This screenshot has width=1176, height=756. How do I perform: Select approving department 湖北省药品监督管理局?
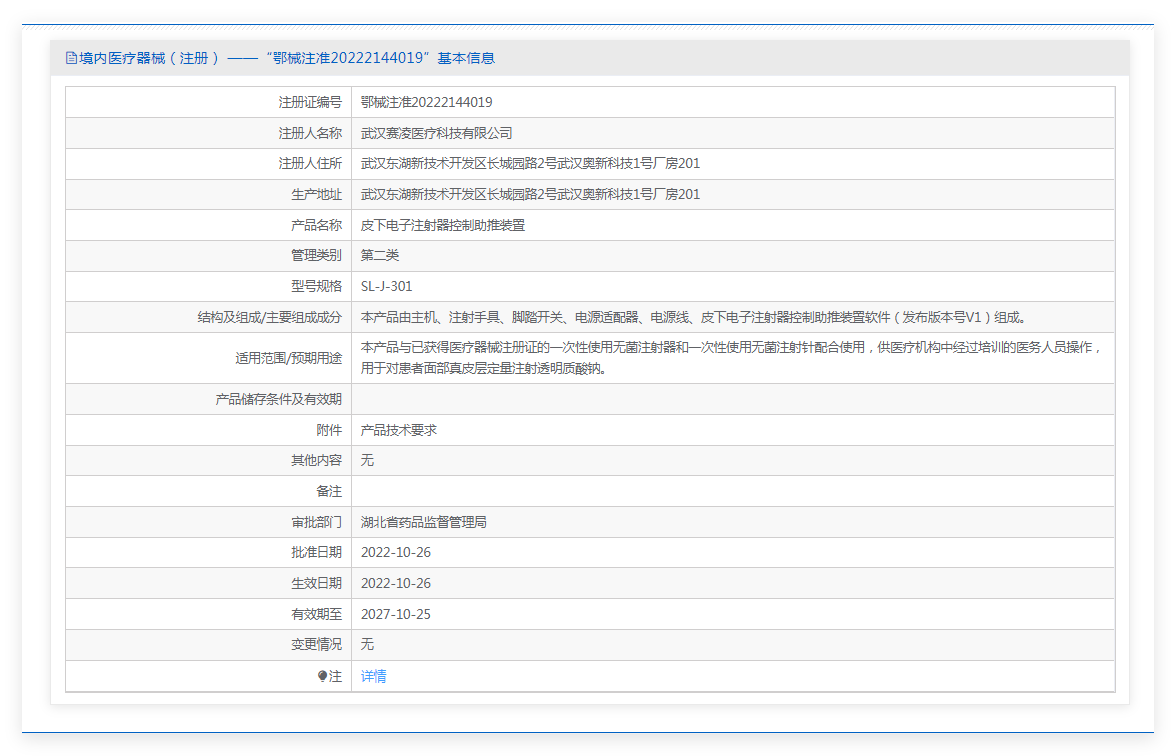click(x=424, y=523)
